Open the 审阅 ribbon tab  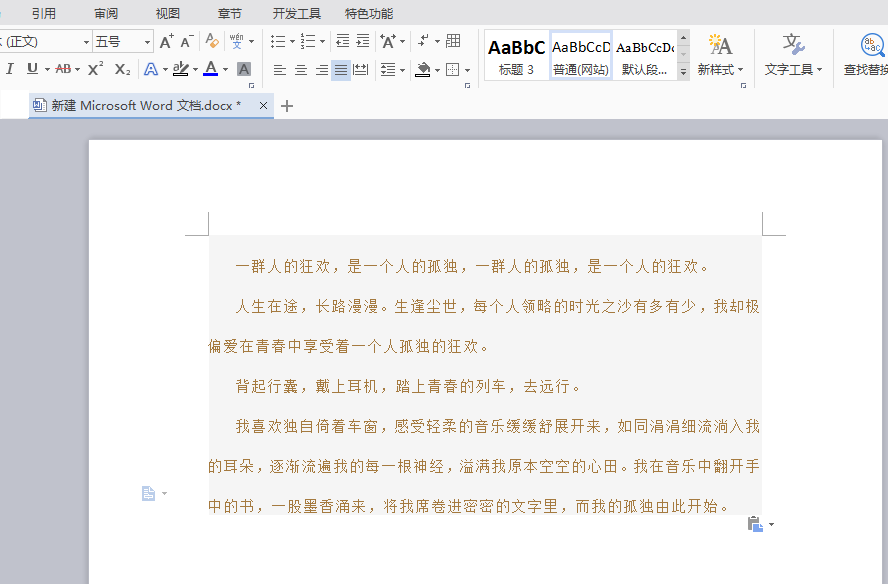[x=106, y=14]
